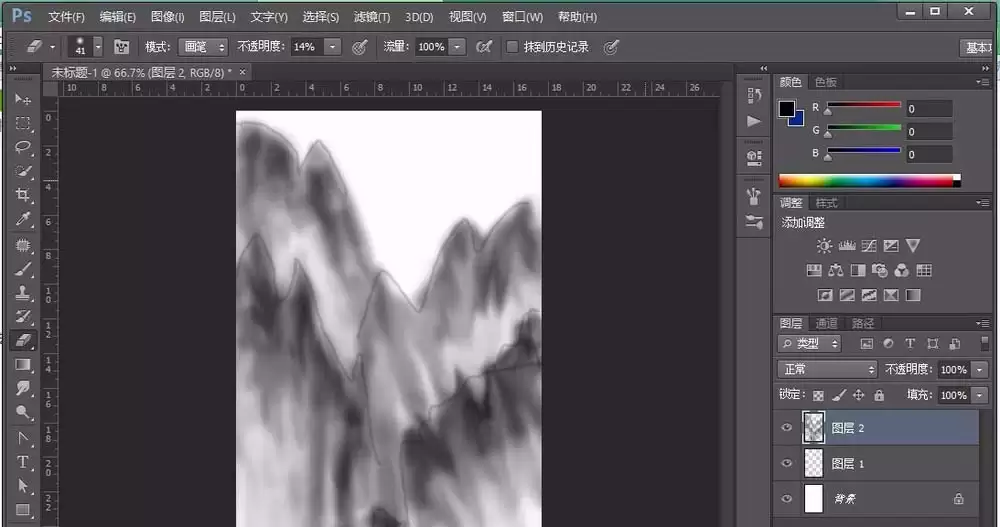Toggle lock position icon
Image resolution: width=1000 pixels, height=527 pixels.
click(859, 396)
